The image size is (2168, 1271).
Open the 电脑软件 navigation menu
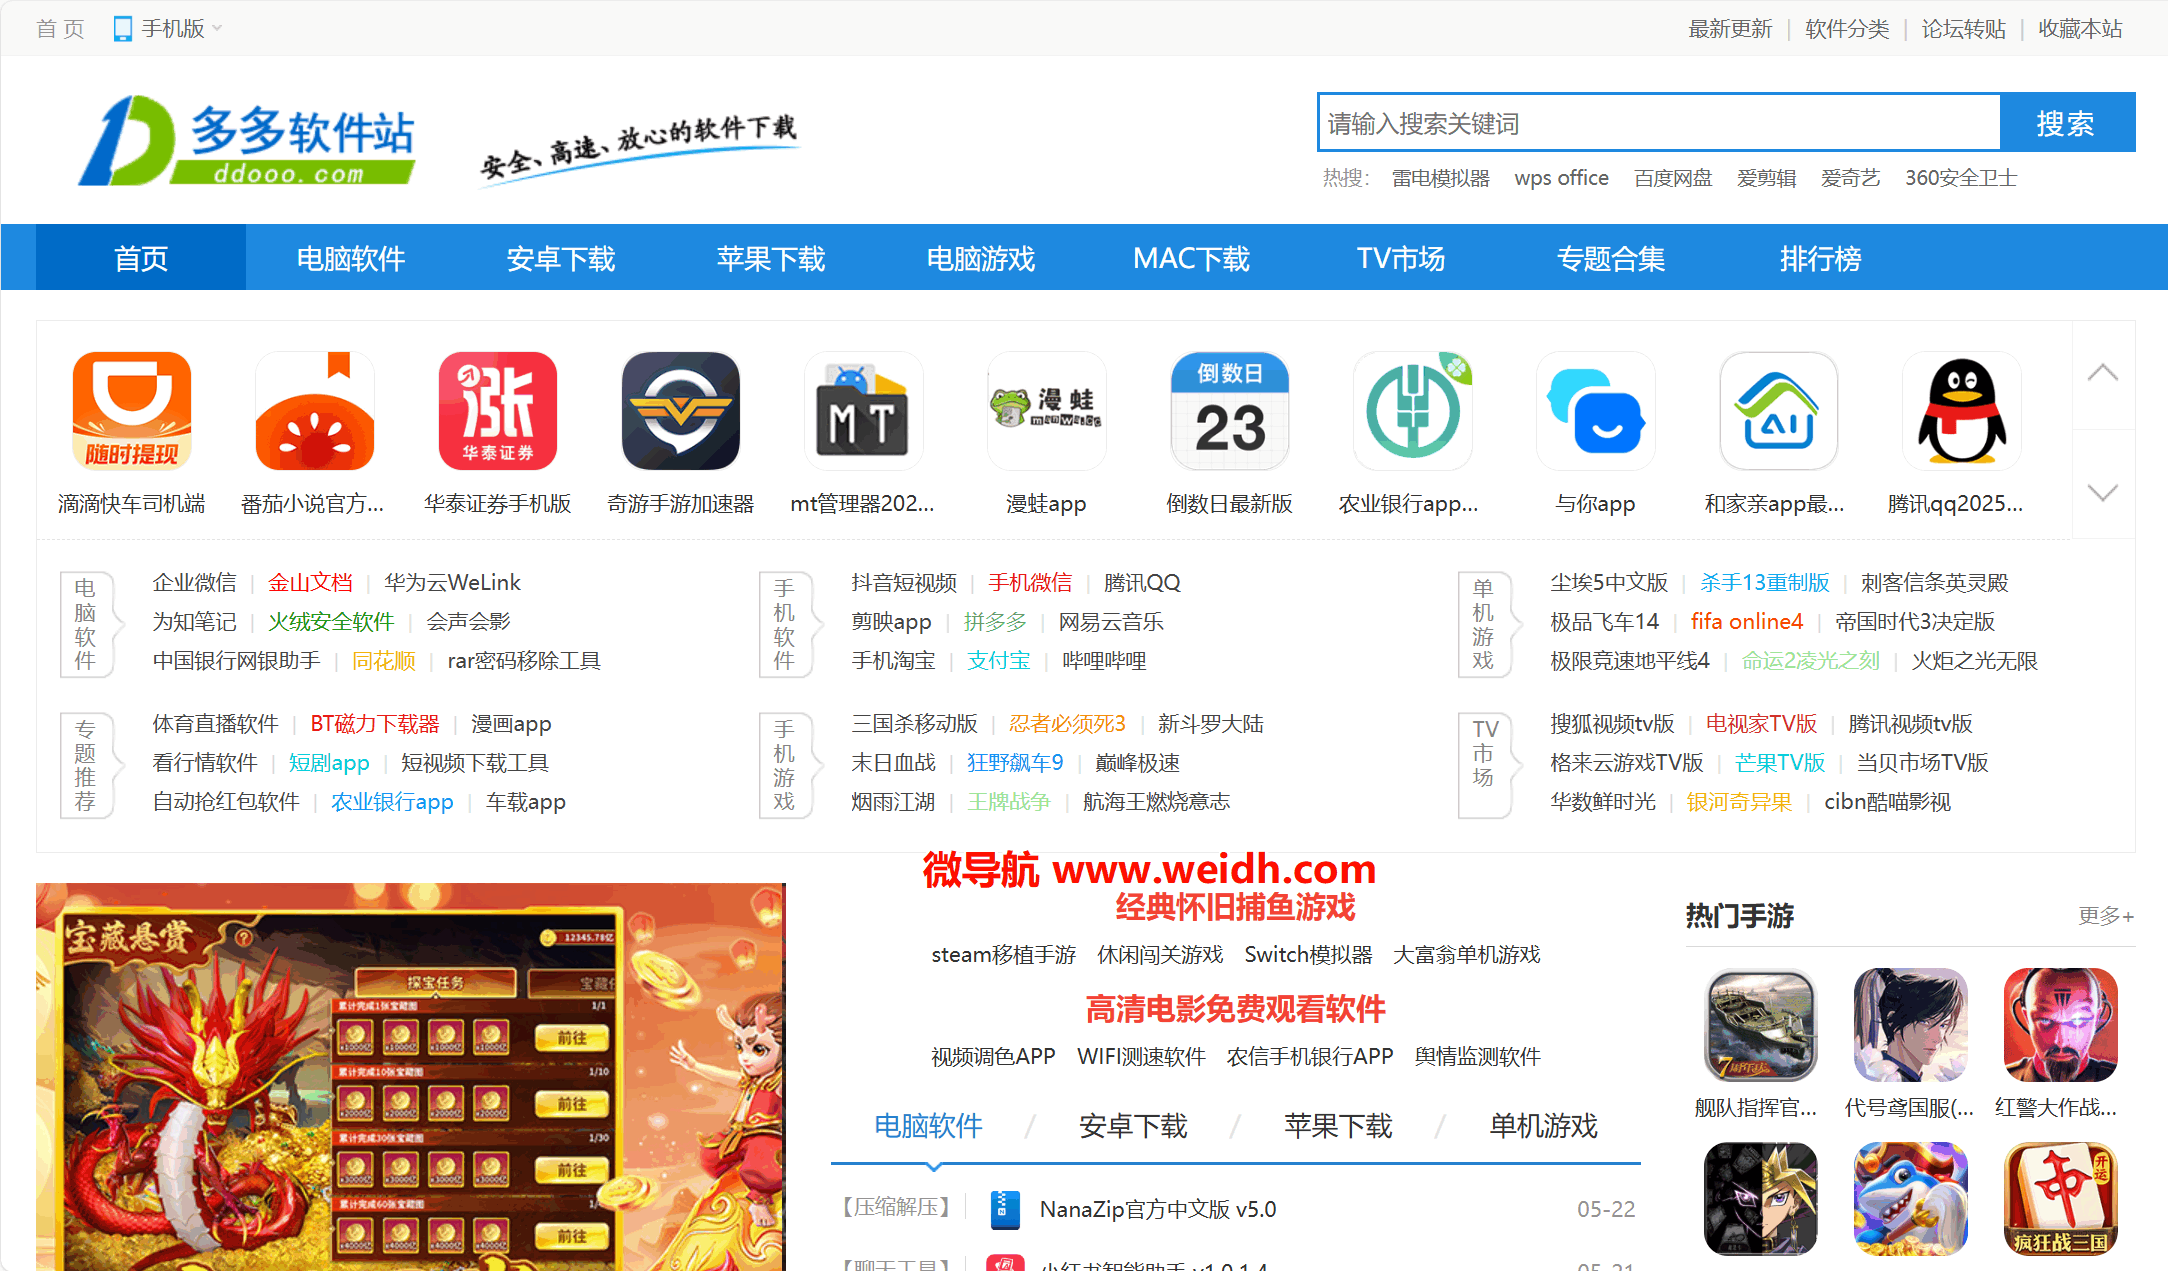pyautogui.click(x=350, y=258)
